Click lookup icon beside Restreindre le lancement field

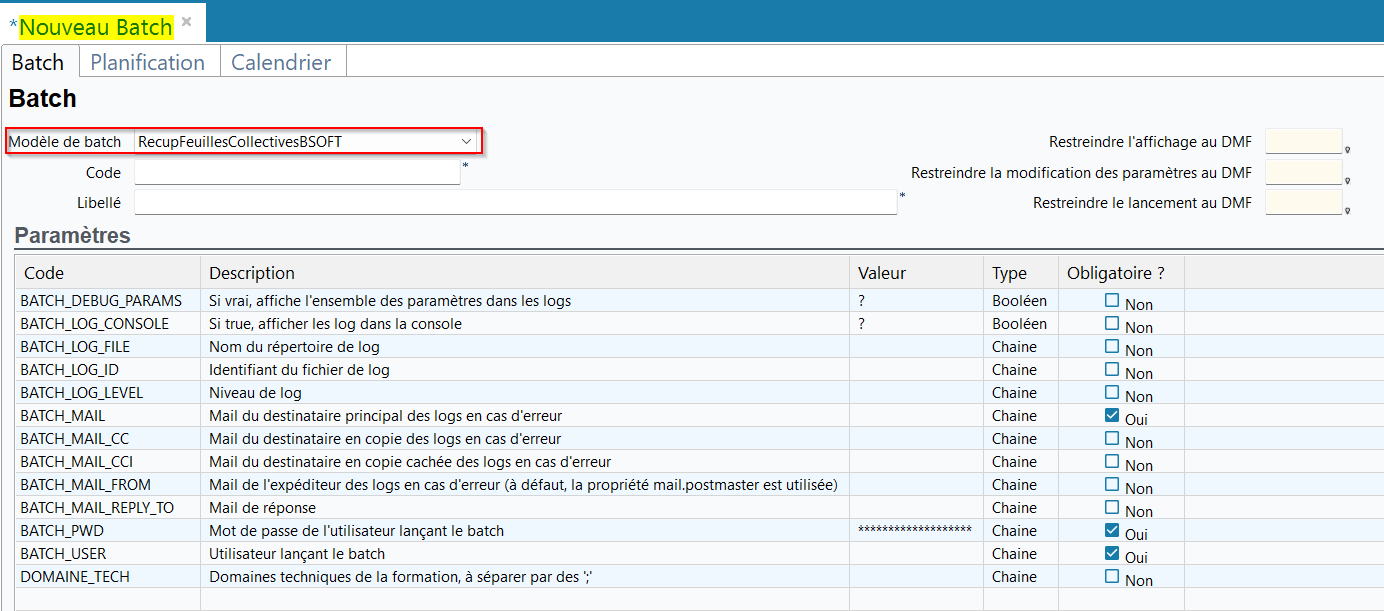(1348, 211)
